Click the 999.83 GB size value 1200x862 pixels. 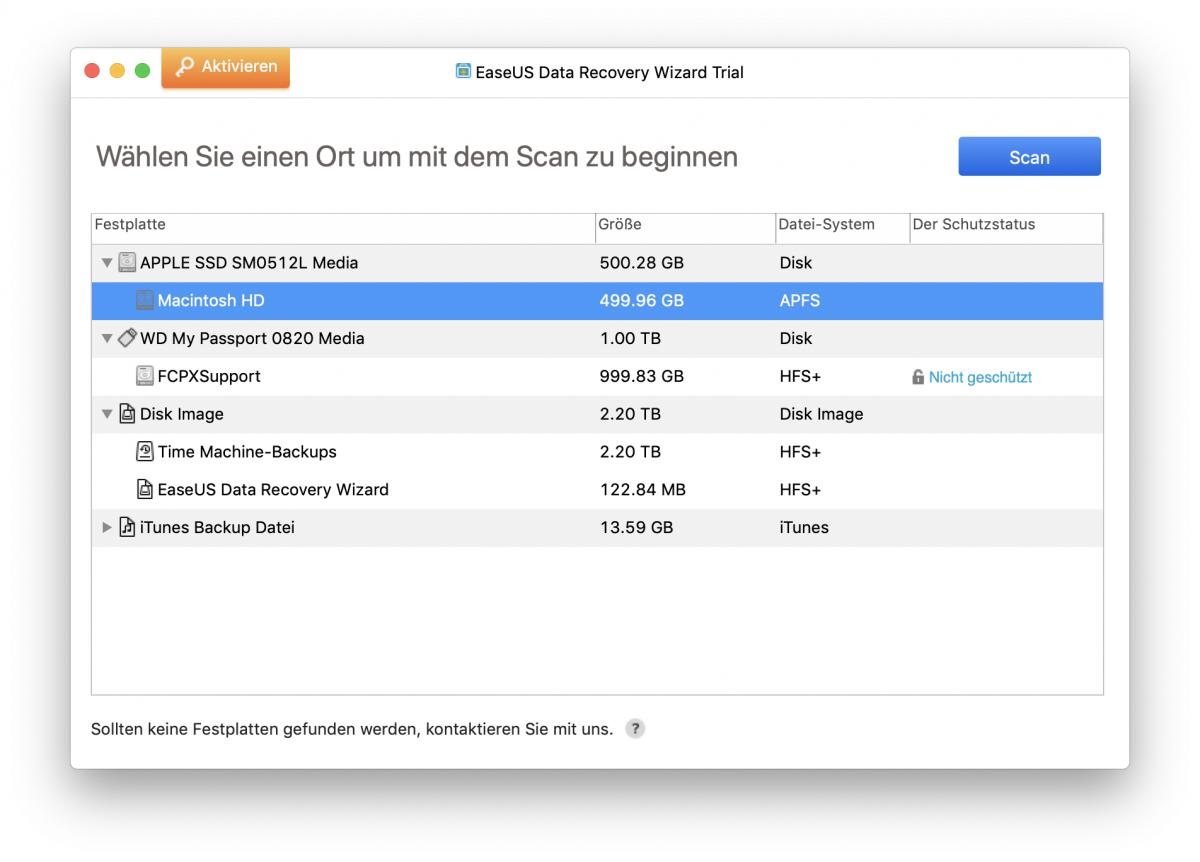click(x=642, y=377)
